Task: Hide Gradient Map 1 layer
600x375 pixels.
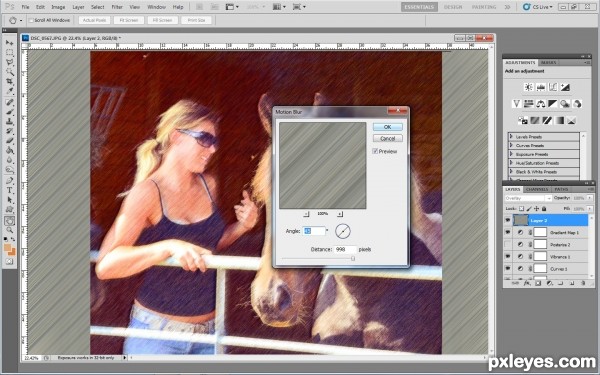Action: pyautogui.click(x=507, y=232)
